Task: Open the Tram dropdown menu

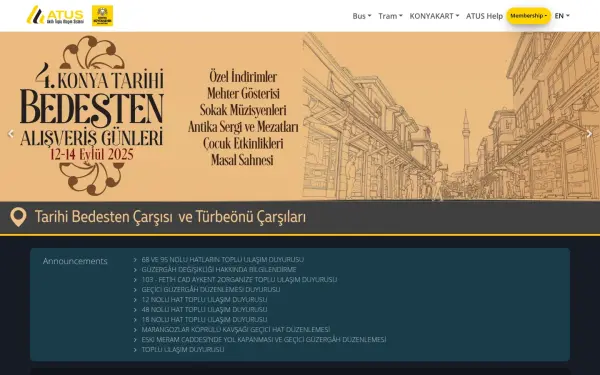Action: [390, 16]
